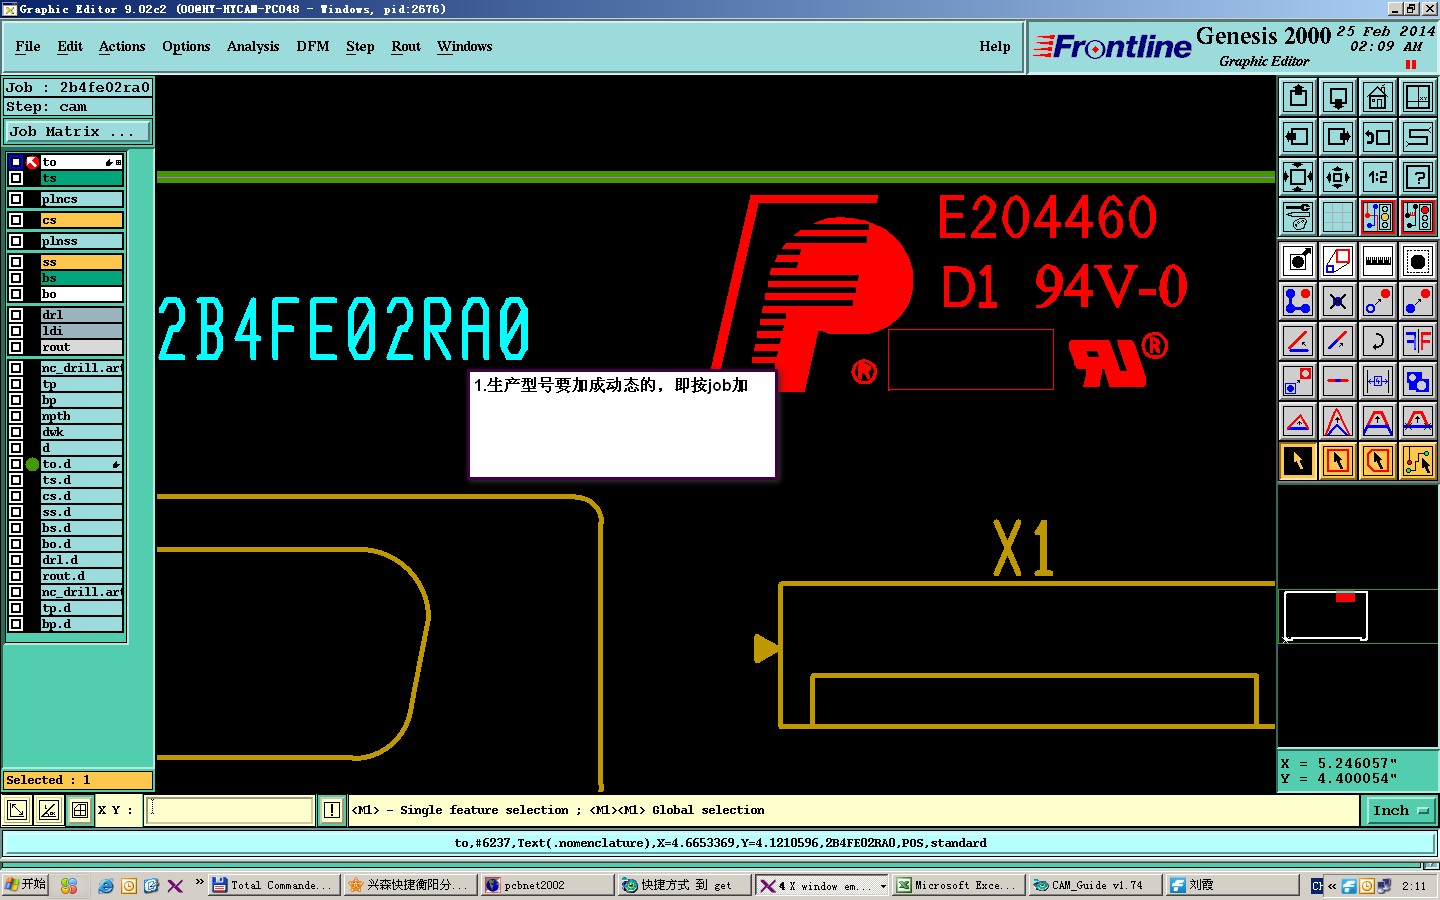Click the zoom out shrink icon

click(x=1338, y=177)
